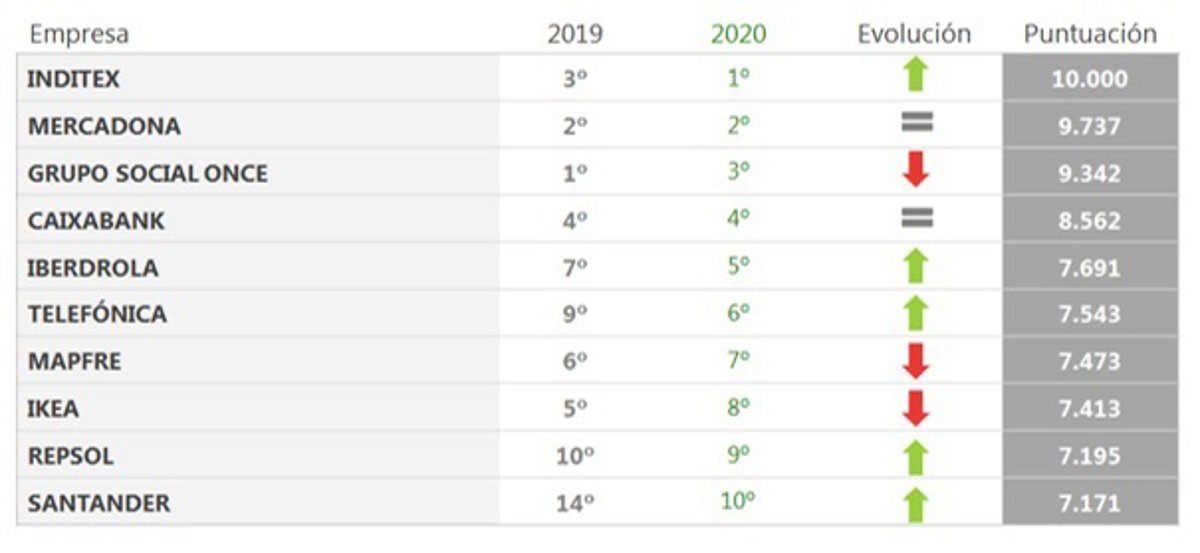Viewport: 1200px width, 553px height.
Task: Click the green 2020 column header
Action: (738, 34)
